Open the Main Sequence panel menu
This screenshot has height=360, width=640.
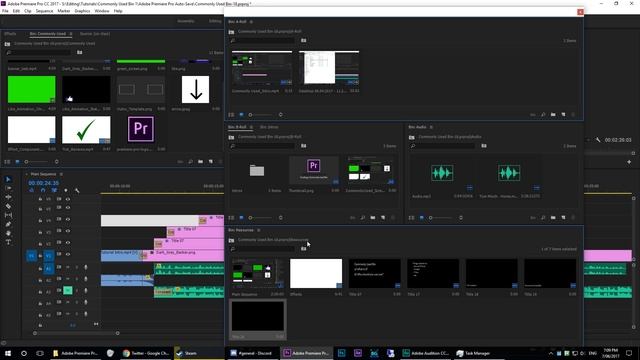click(61, 174)
